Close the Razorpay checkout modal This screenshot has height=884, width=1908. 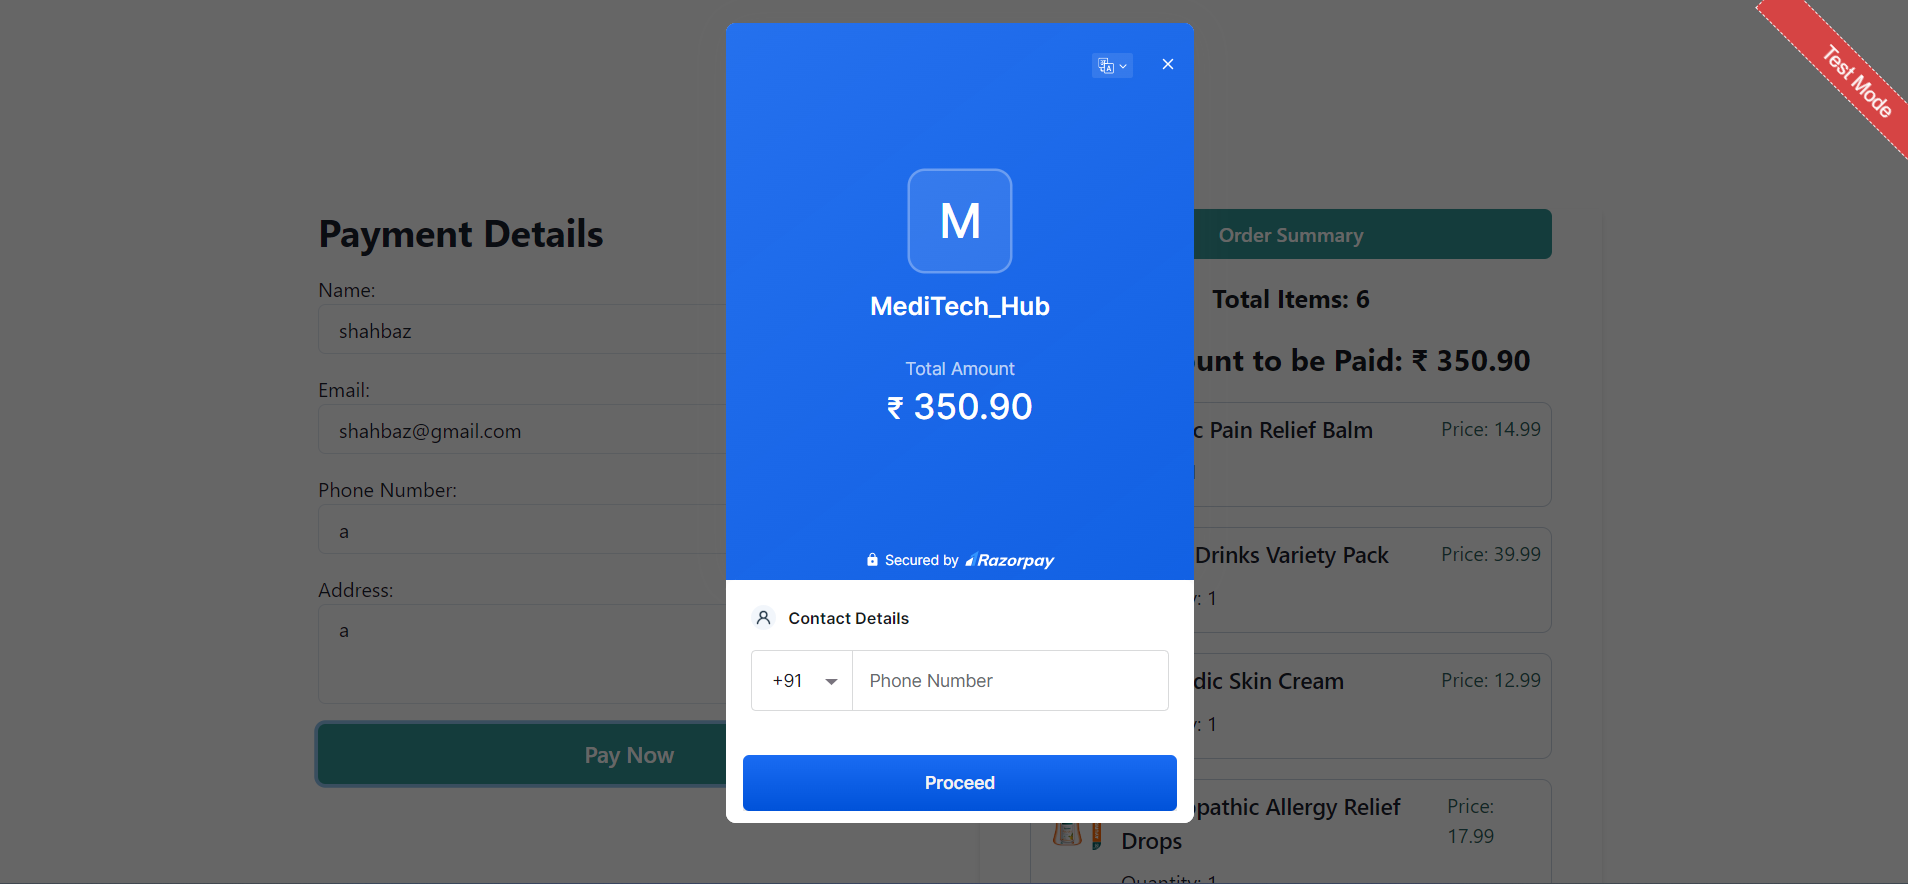[1167, 64]
